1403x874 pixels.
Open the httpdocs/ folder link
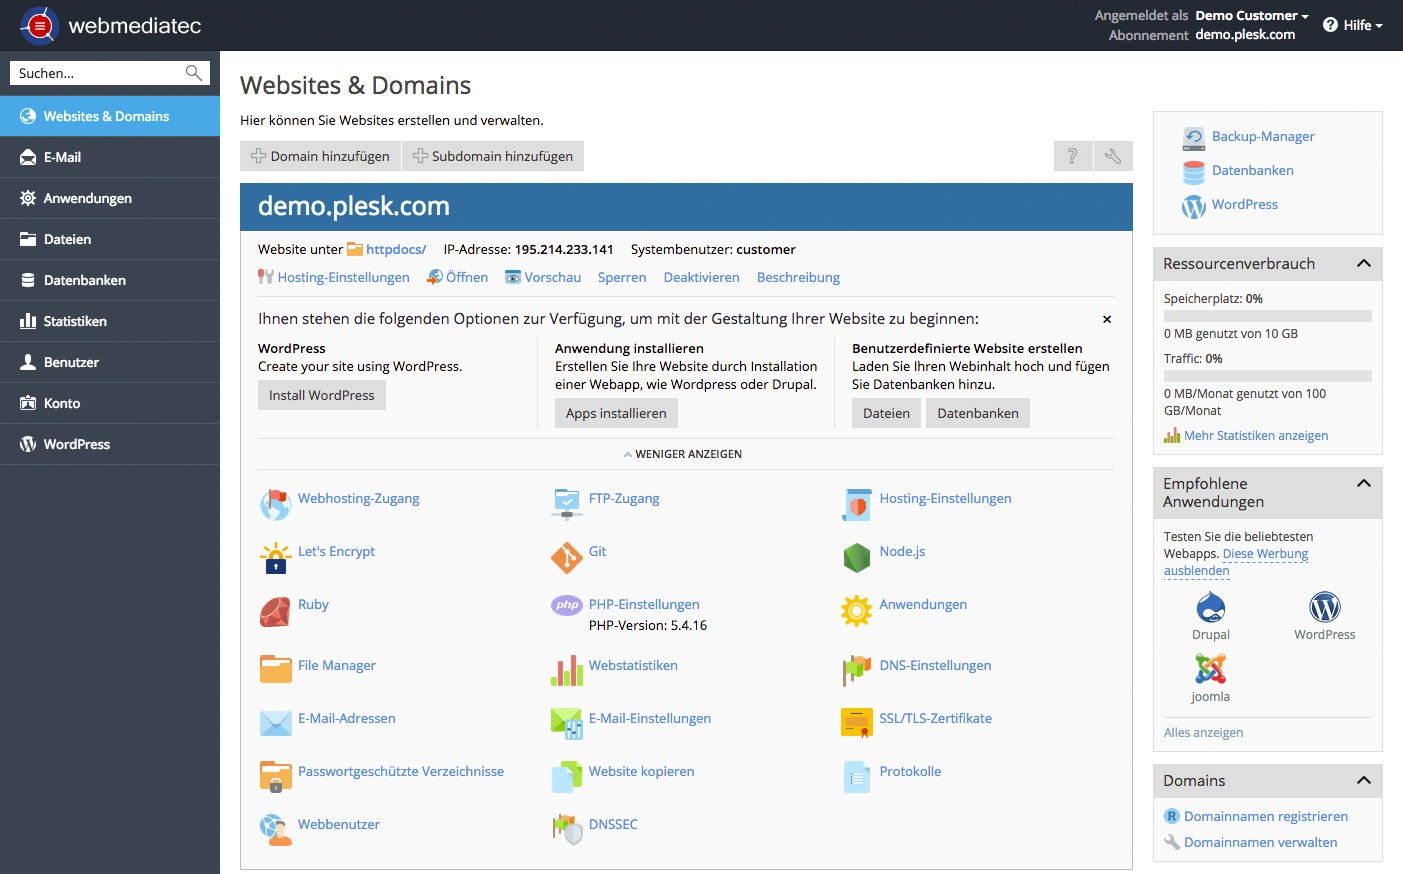396,250
